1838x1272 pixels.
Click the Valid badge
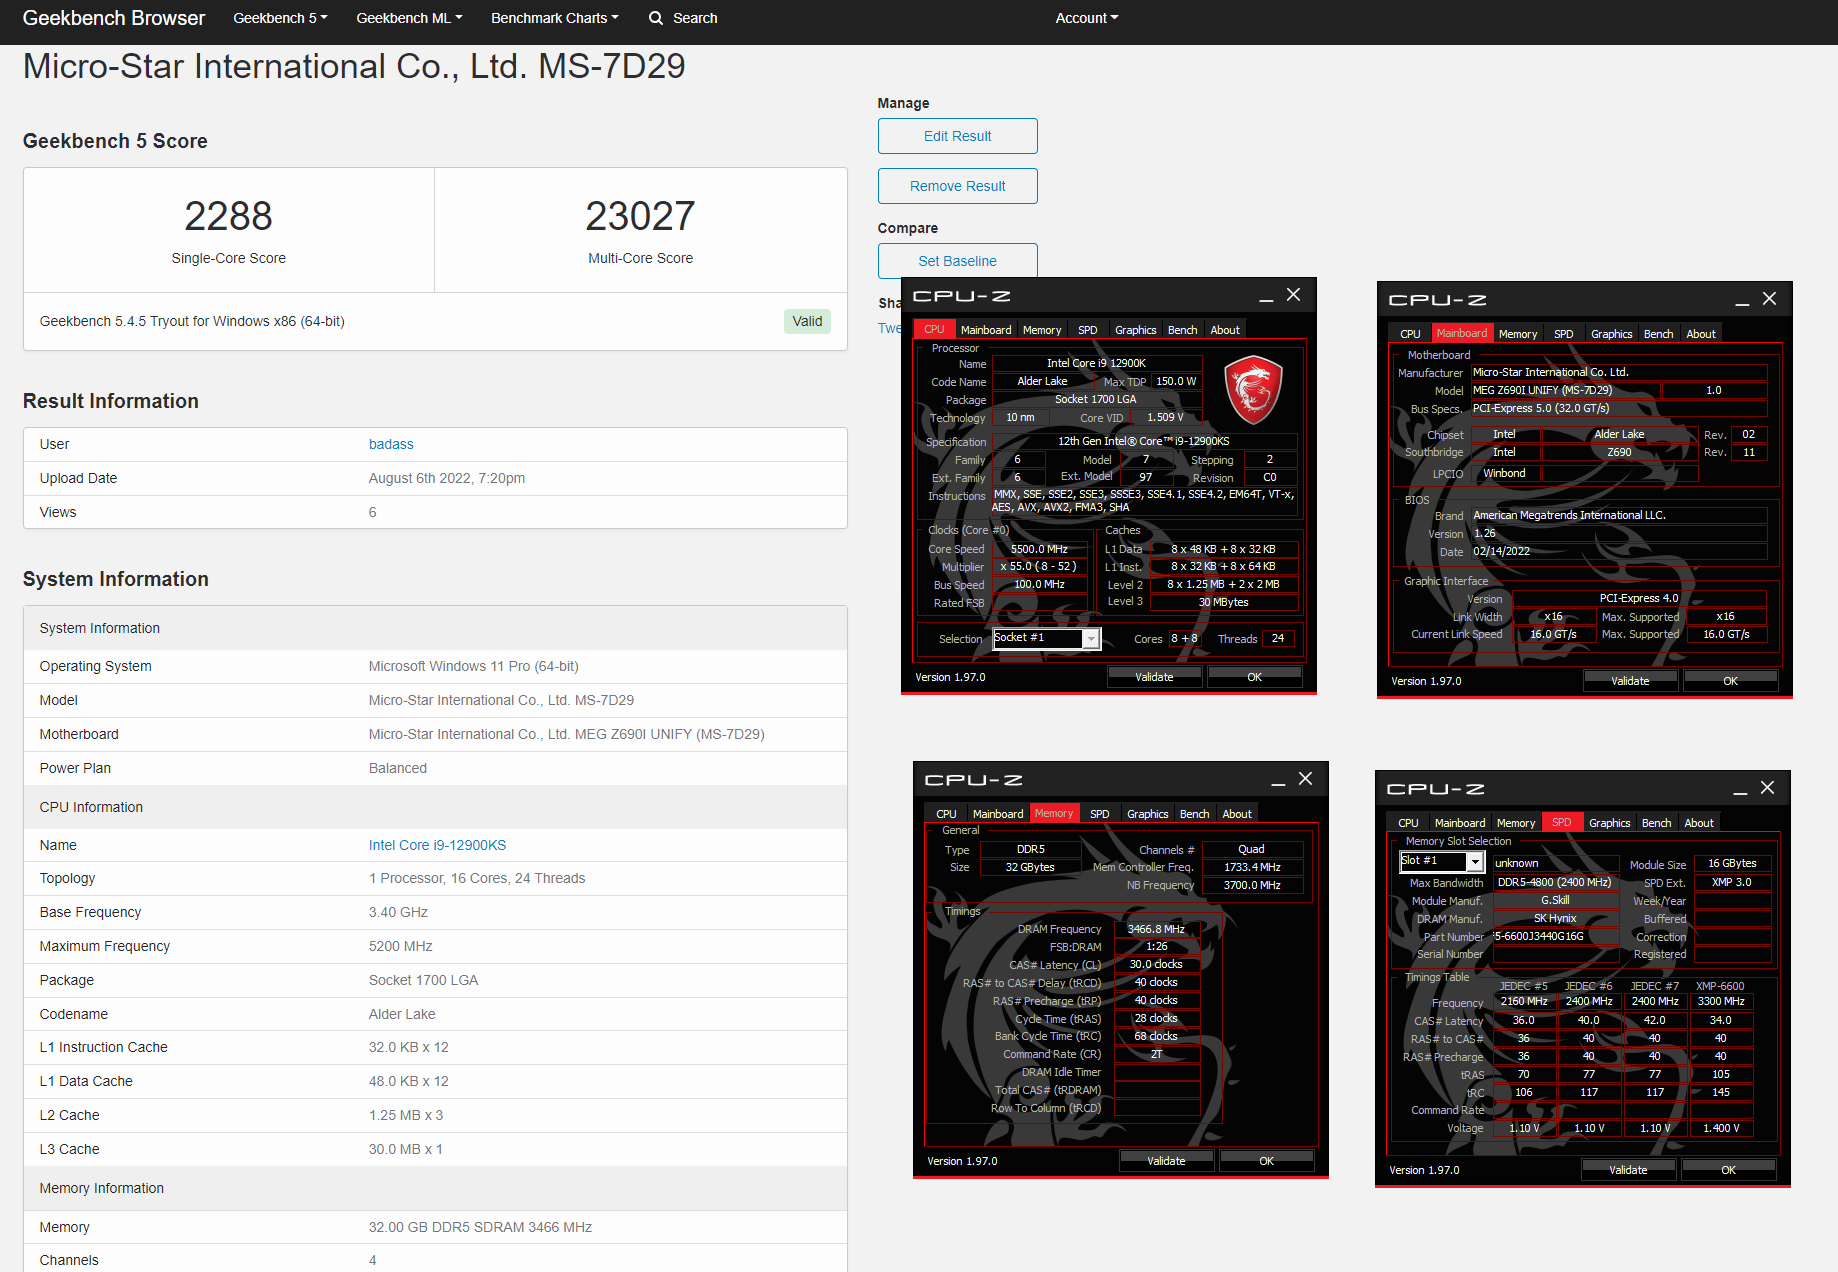tap(807, 321)
